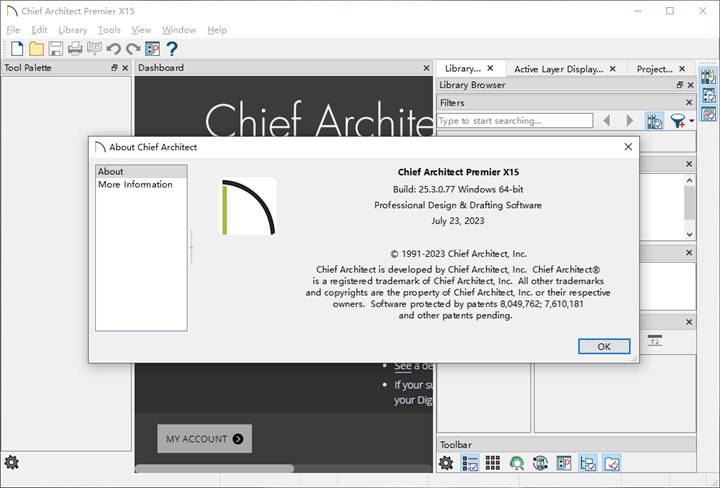Toggle the Project Browser side icon
The image size is (720, 488).
click(708, 113)
